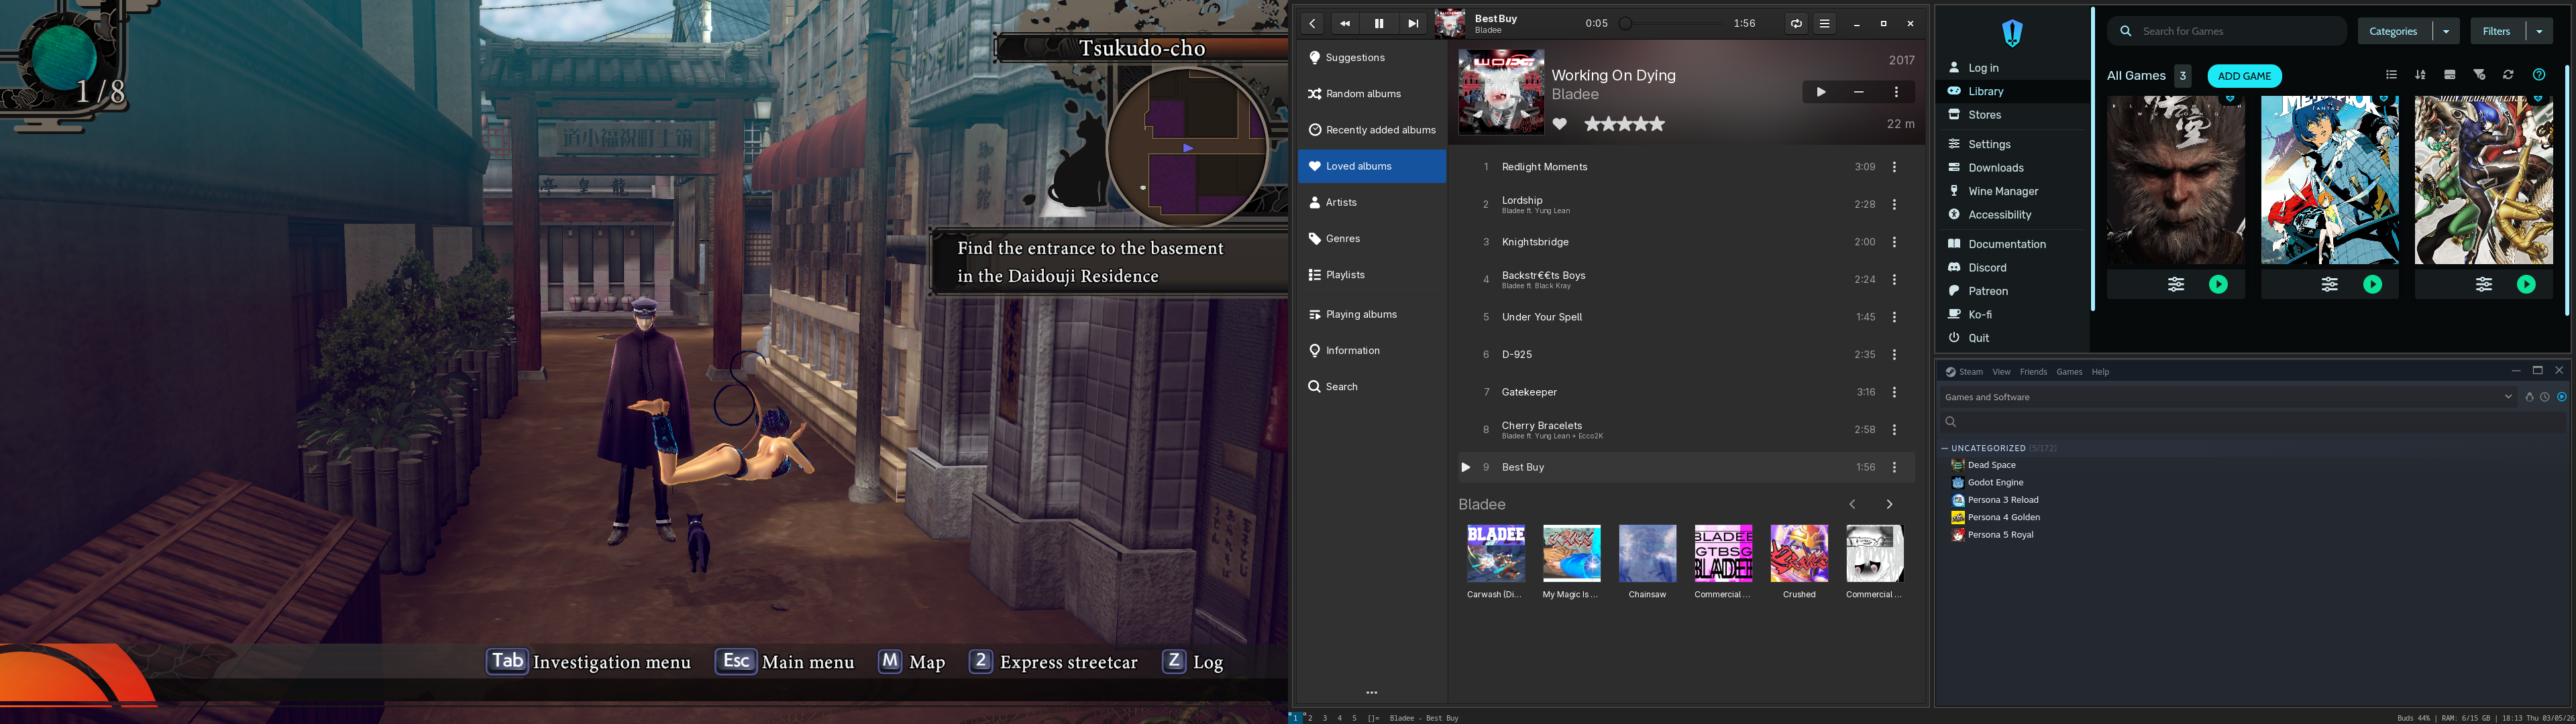Toggle the repeat playback button
The image size is (2576, 724).
click(1796, 24)
